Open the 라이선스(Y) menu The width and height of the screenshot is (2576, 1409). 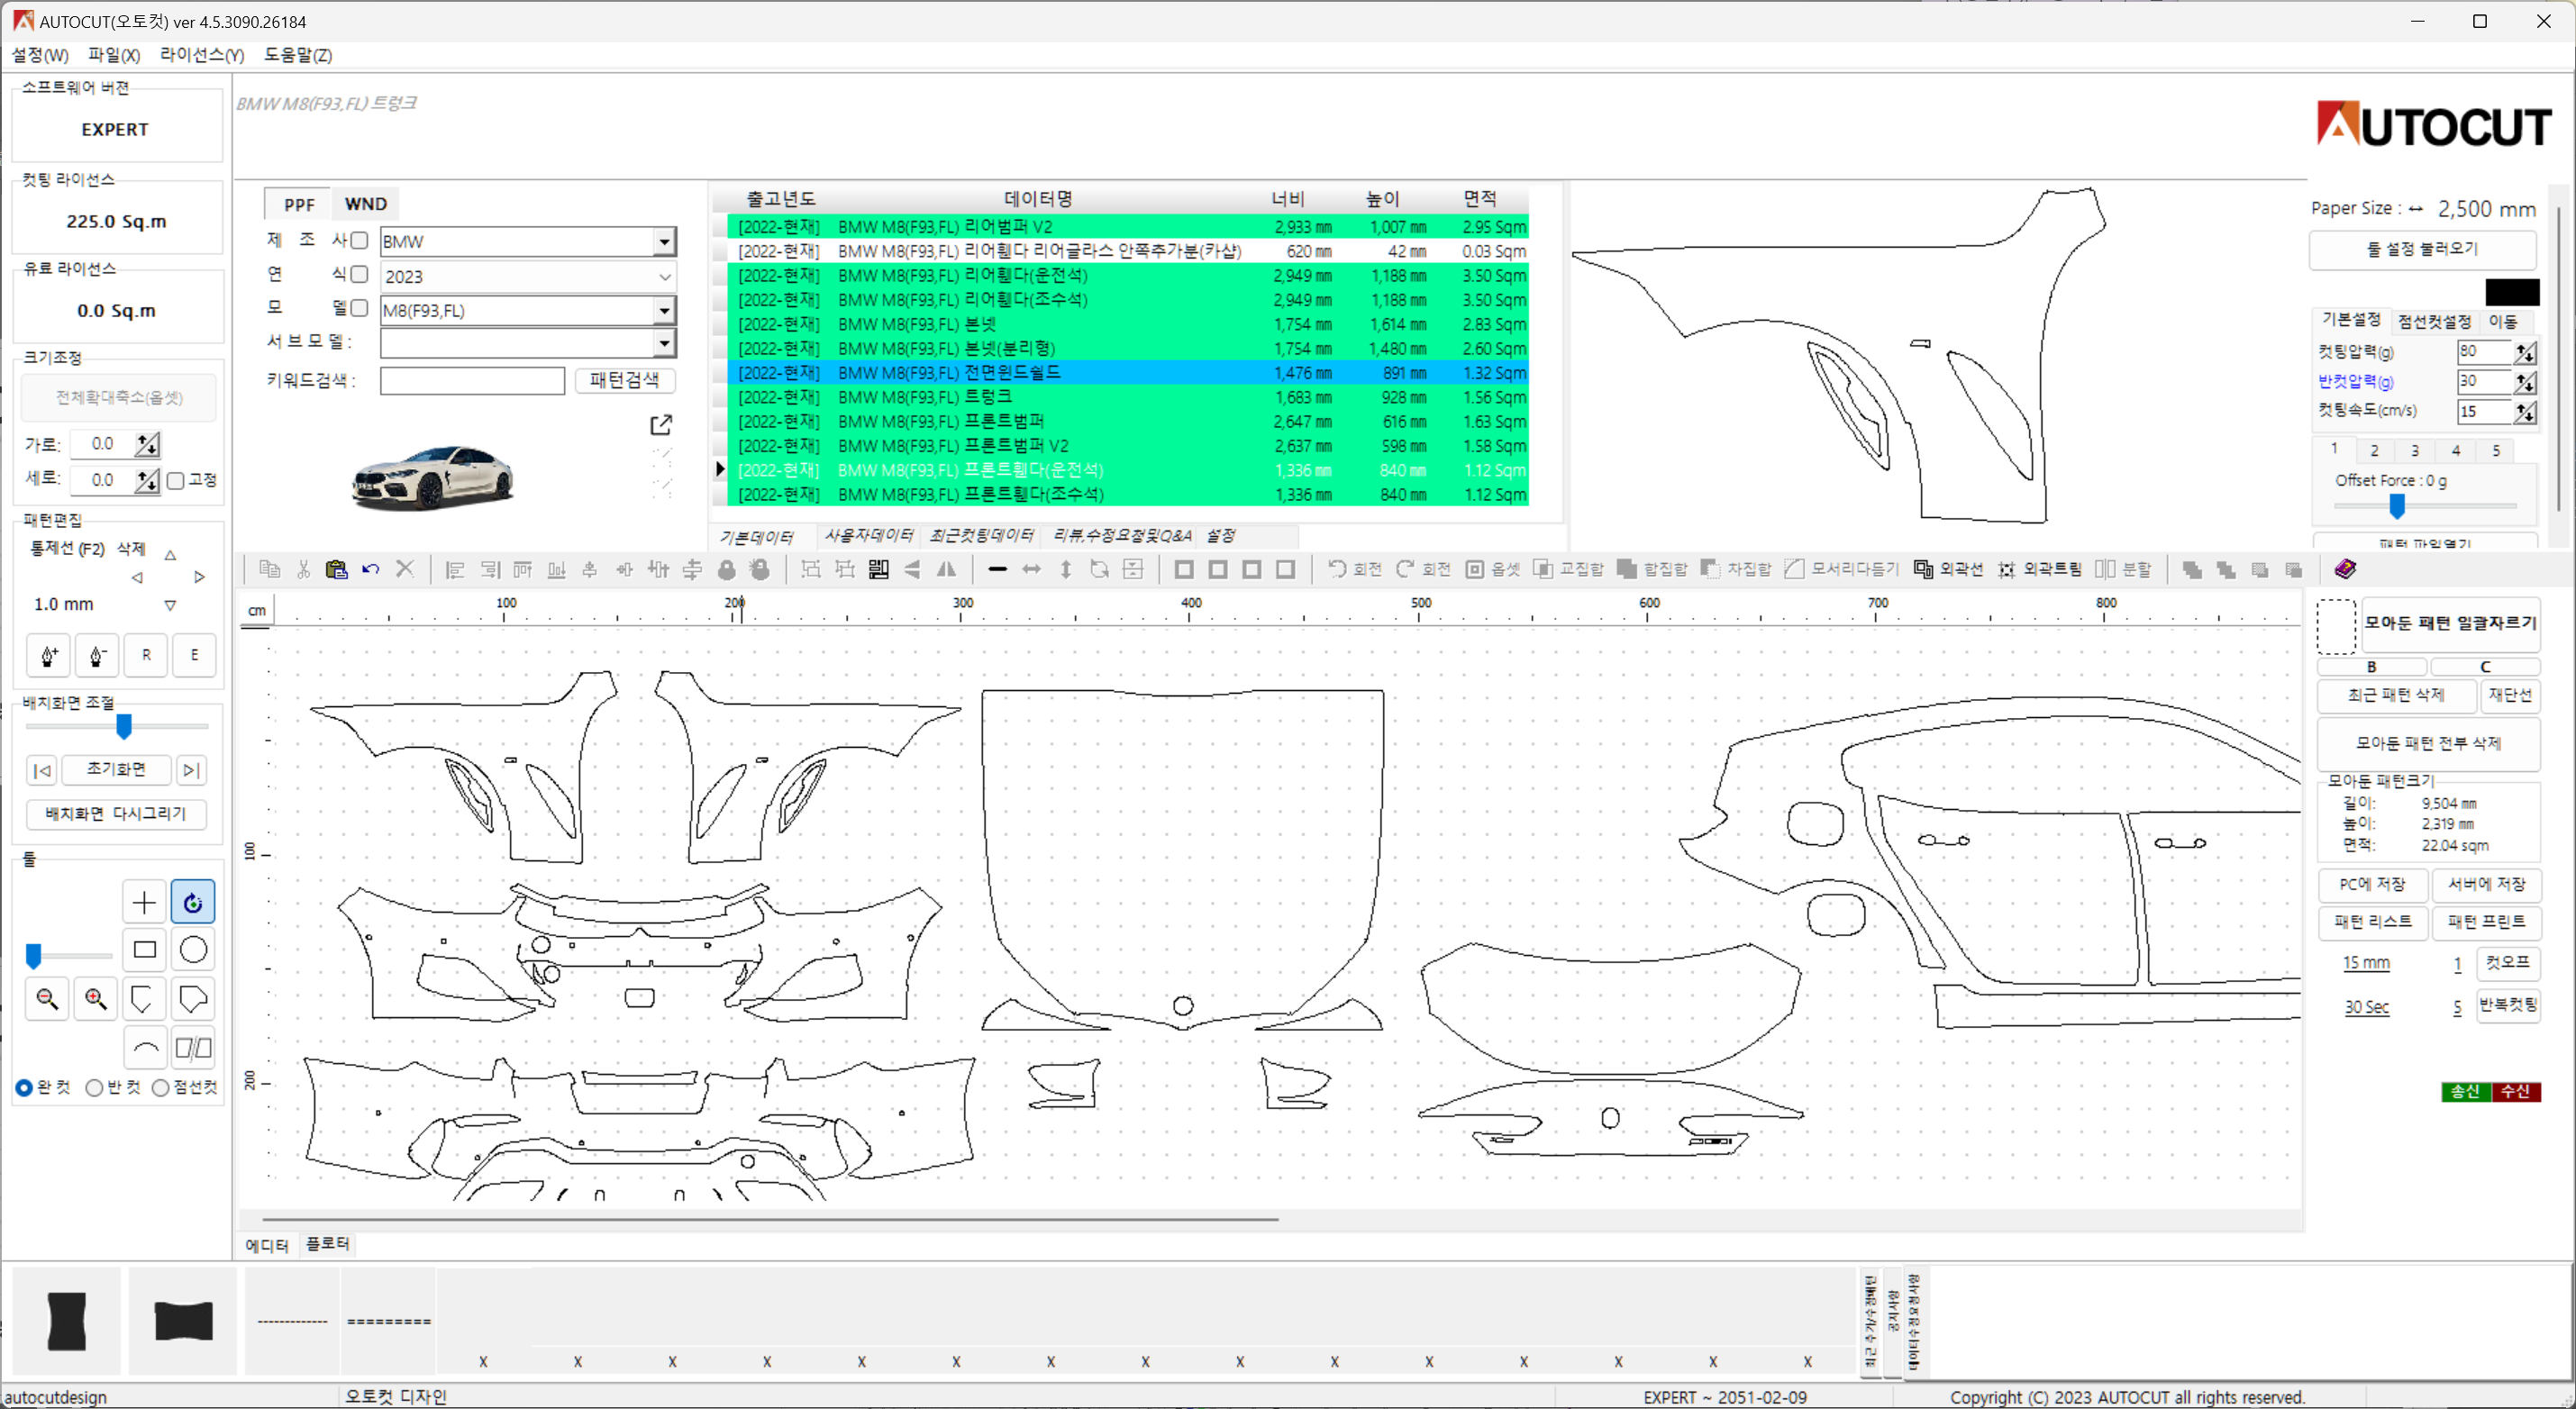tap(202, 55)
